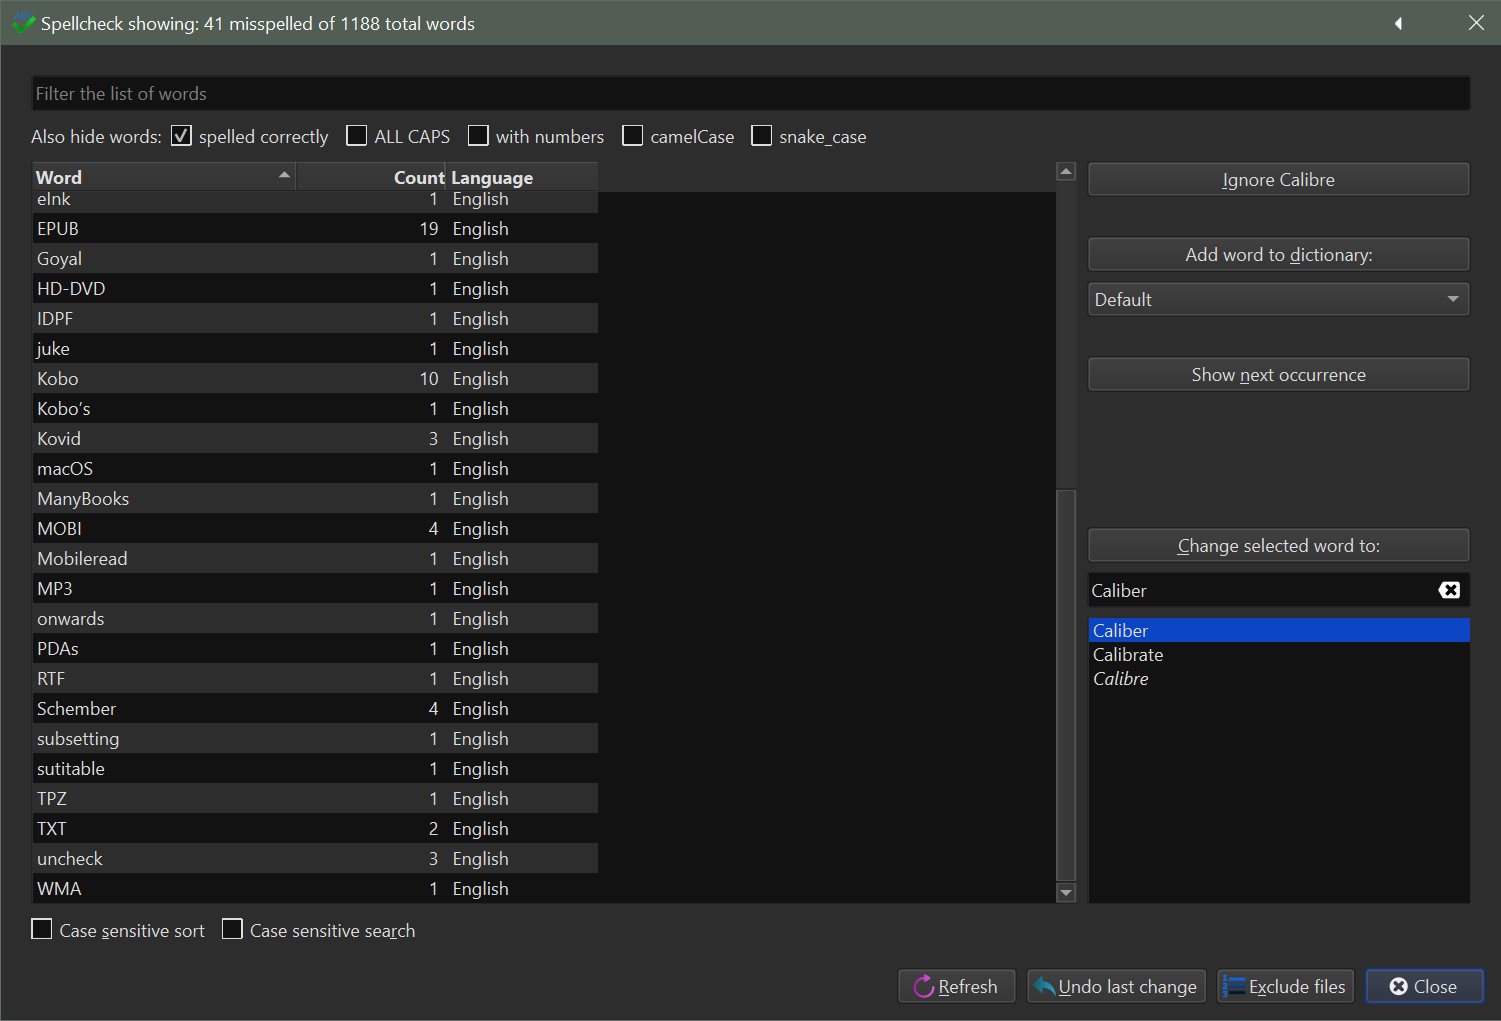
Task: Select the MOBI row
Action: click(x=315, y=529)
